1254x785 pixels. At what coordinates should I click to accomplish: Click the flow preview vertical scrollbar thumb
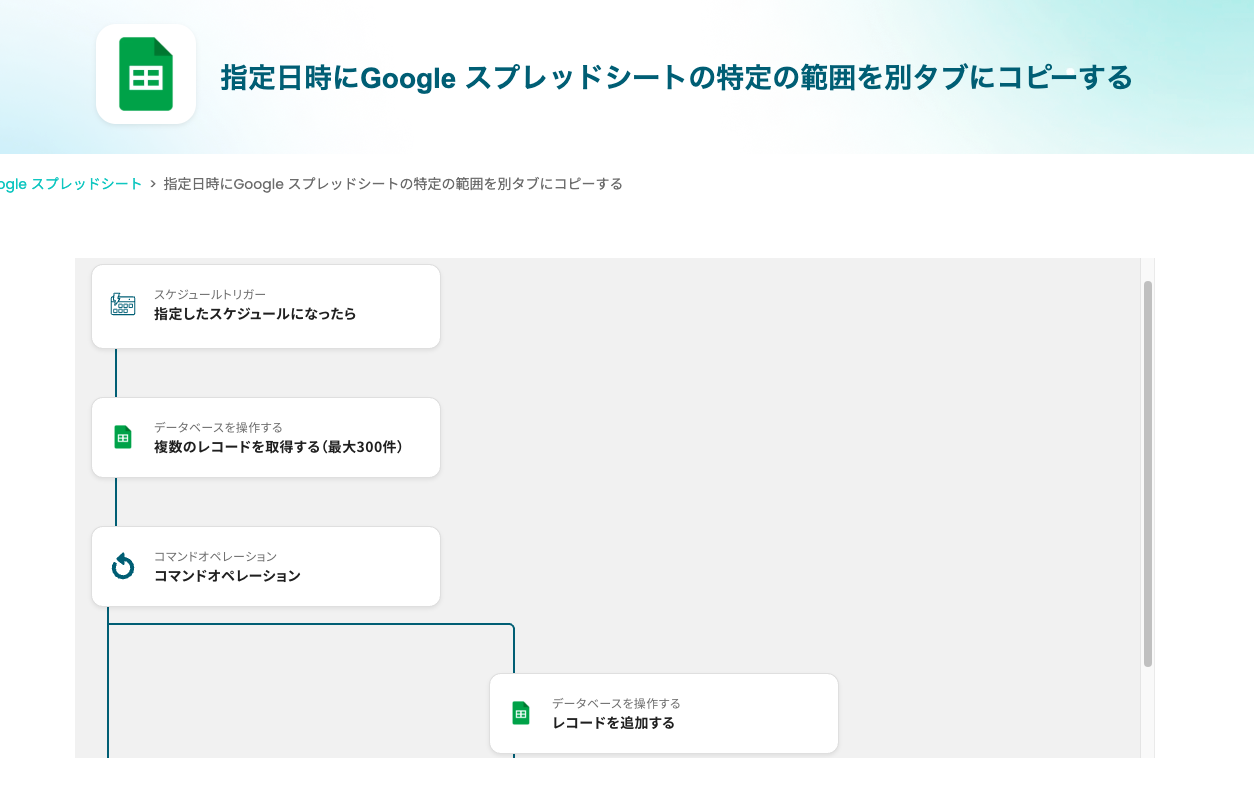1148,473
